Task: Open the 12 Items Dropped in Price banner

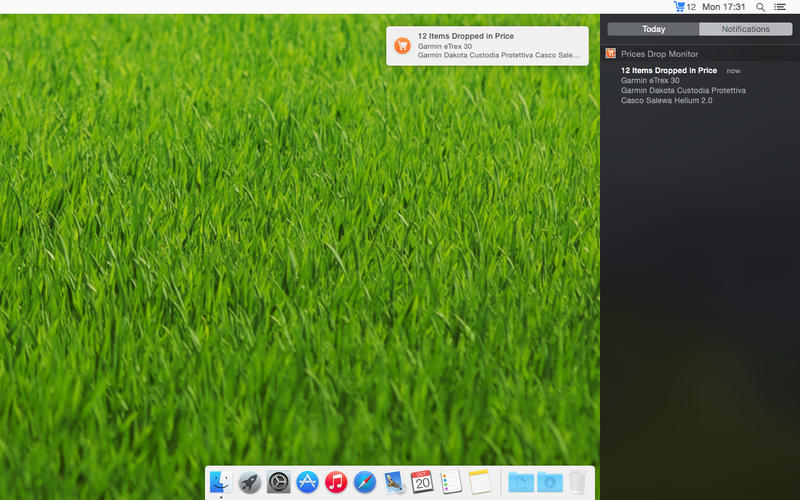Action: point(487,46)
